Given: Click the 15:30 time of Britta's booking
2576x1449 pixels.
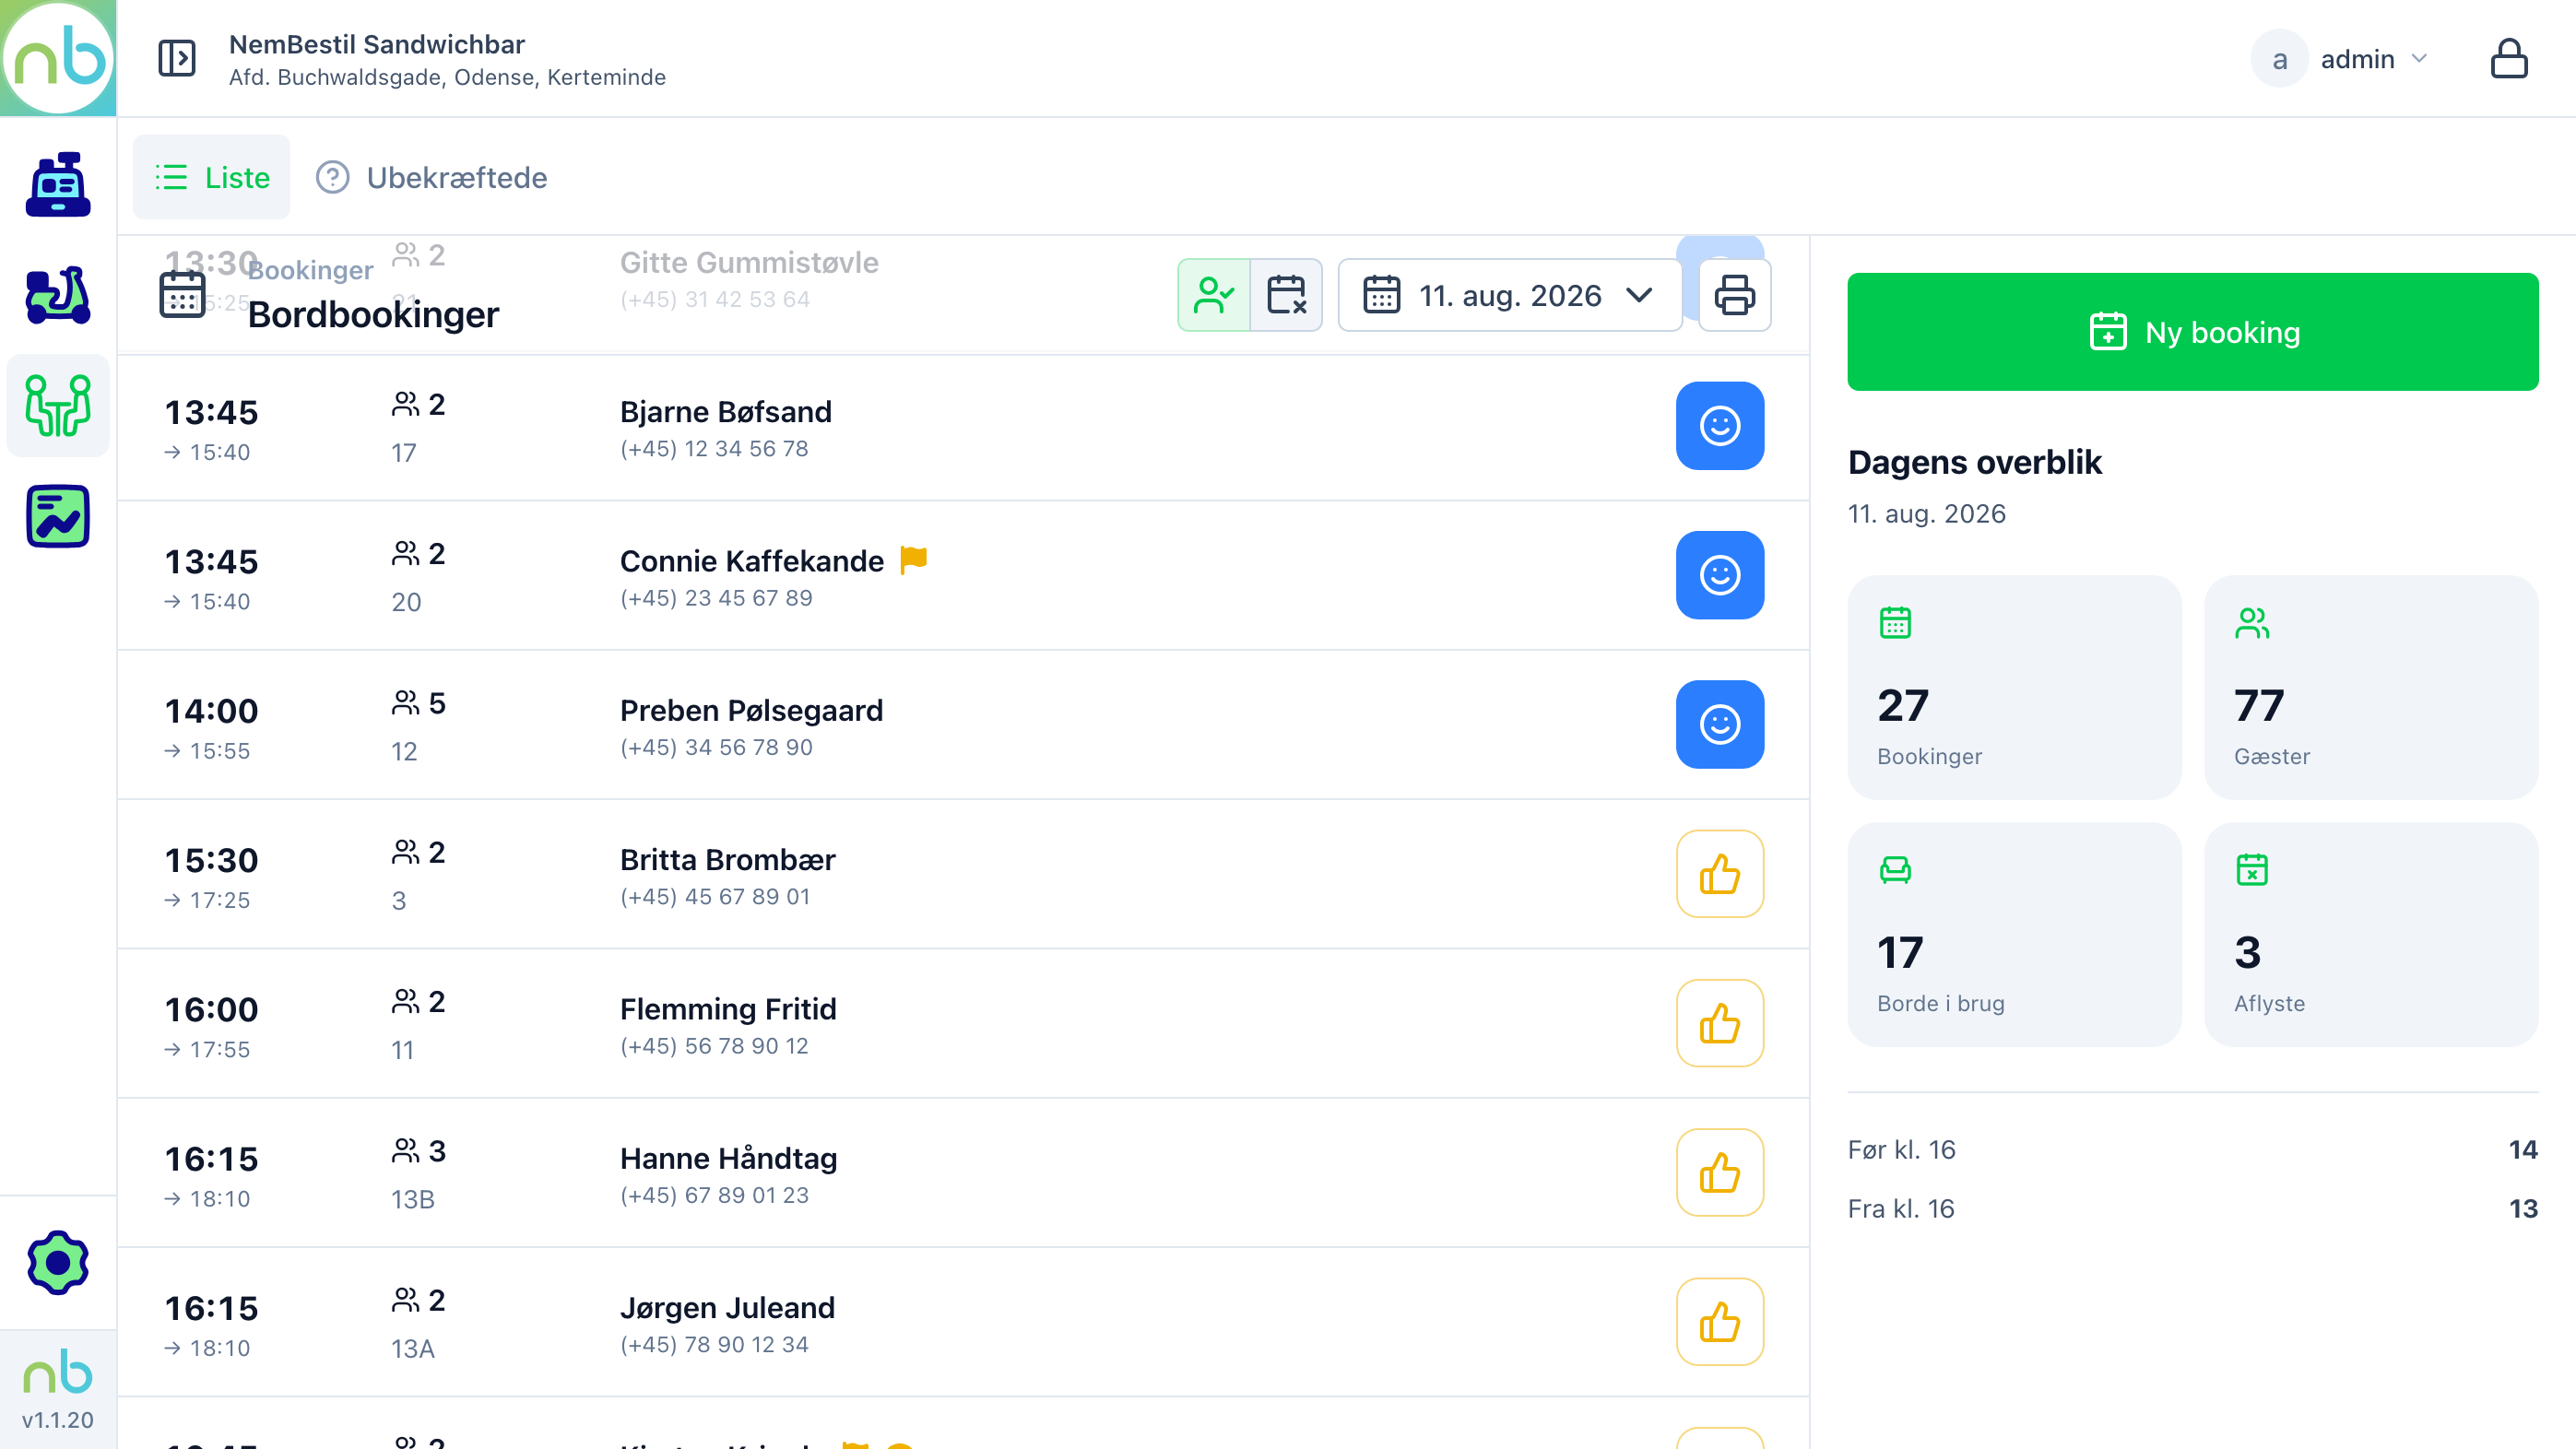Looking at the screenshot, I should pos(212,860).
